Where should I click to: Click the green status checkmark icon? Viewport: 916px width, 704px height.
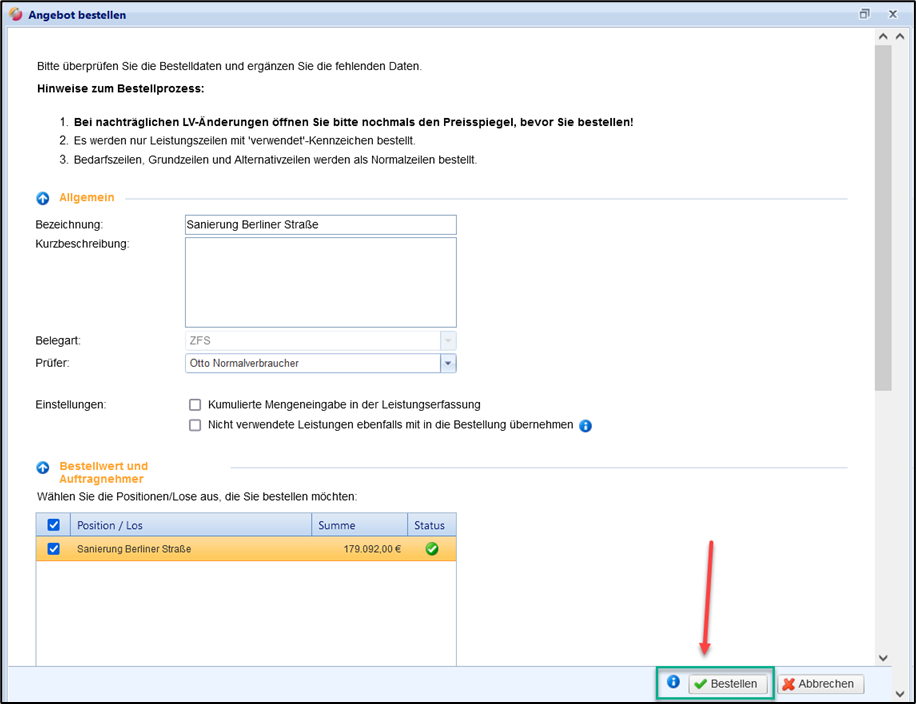(432, 549)
